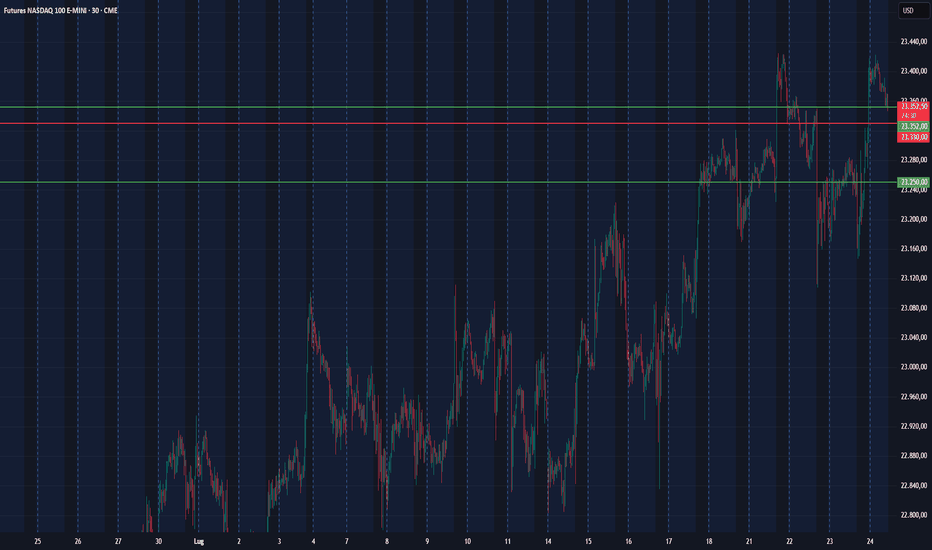Click the 23.440,00 price scale label
Viewport: 932px width, 550px height.
[914, 42]
